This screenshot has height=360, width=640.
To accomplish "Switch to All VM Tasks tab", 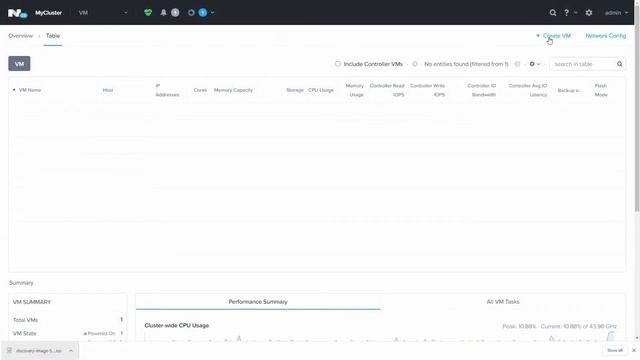I will click(503, 302).
